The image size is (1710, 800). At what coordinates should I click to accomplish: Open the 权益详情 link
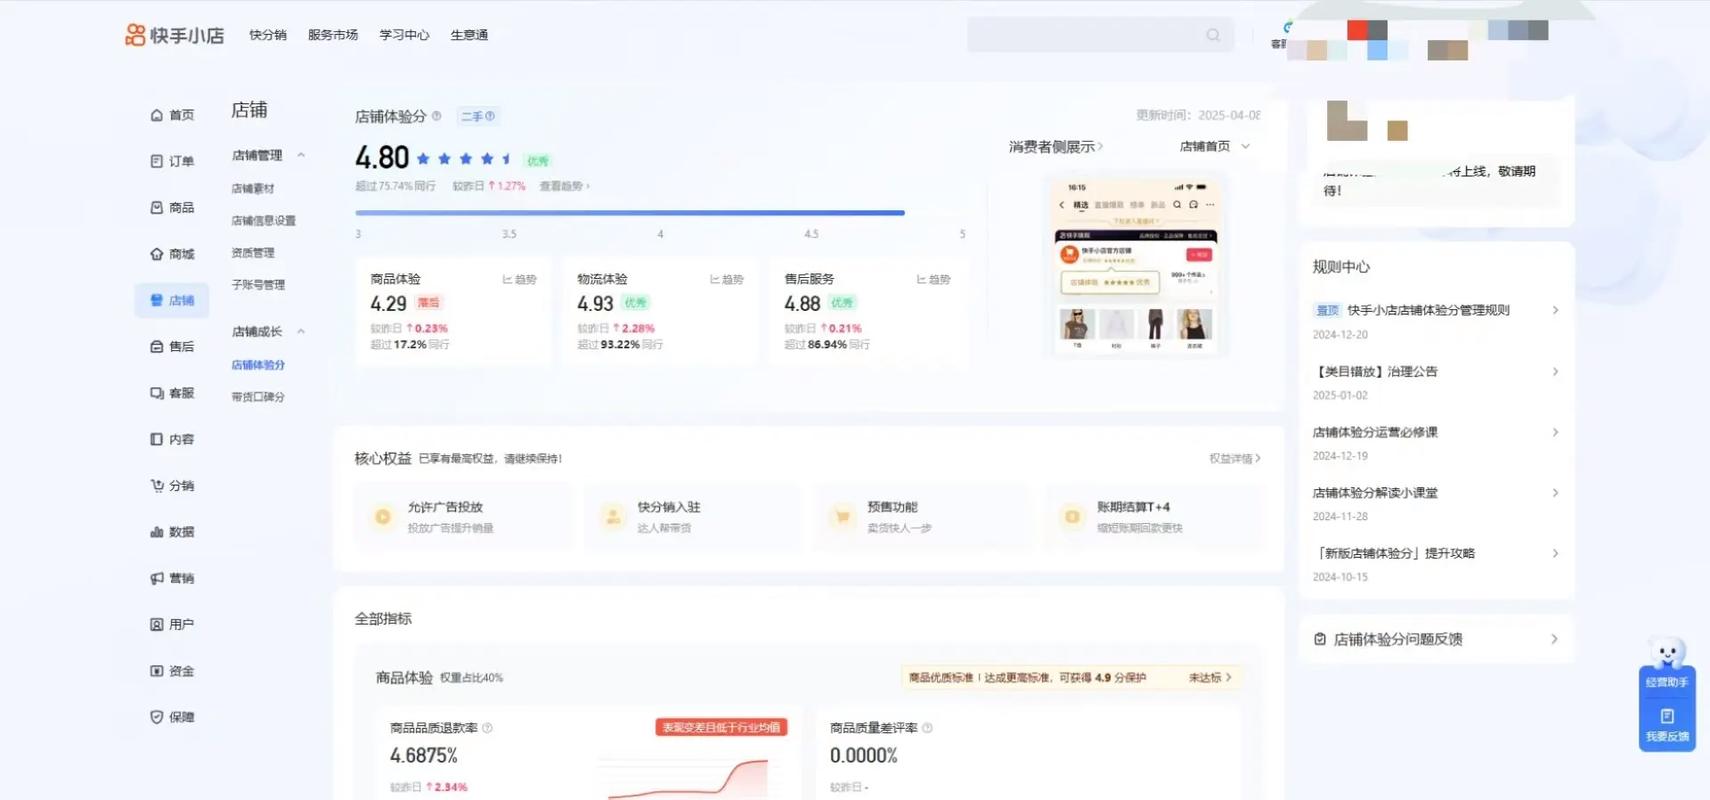coord(1234,459)
